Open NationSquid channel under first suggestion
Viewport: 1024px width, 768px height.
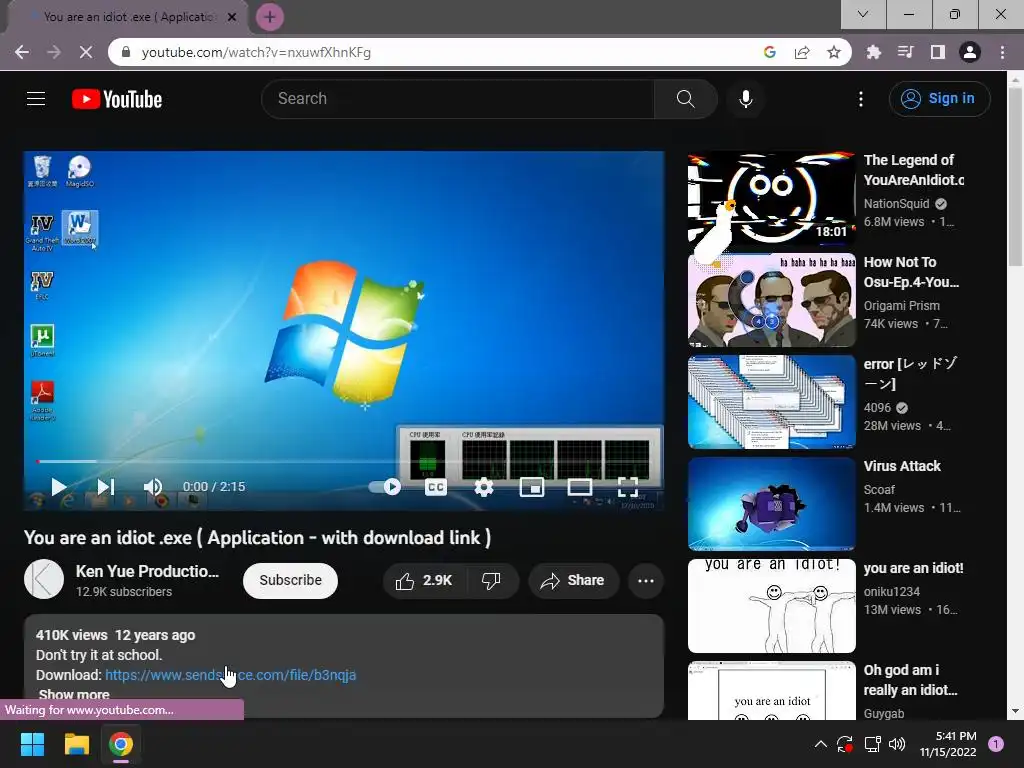click(896, 204)
